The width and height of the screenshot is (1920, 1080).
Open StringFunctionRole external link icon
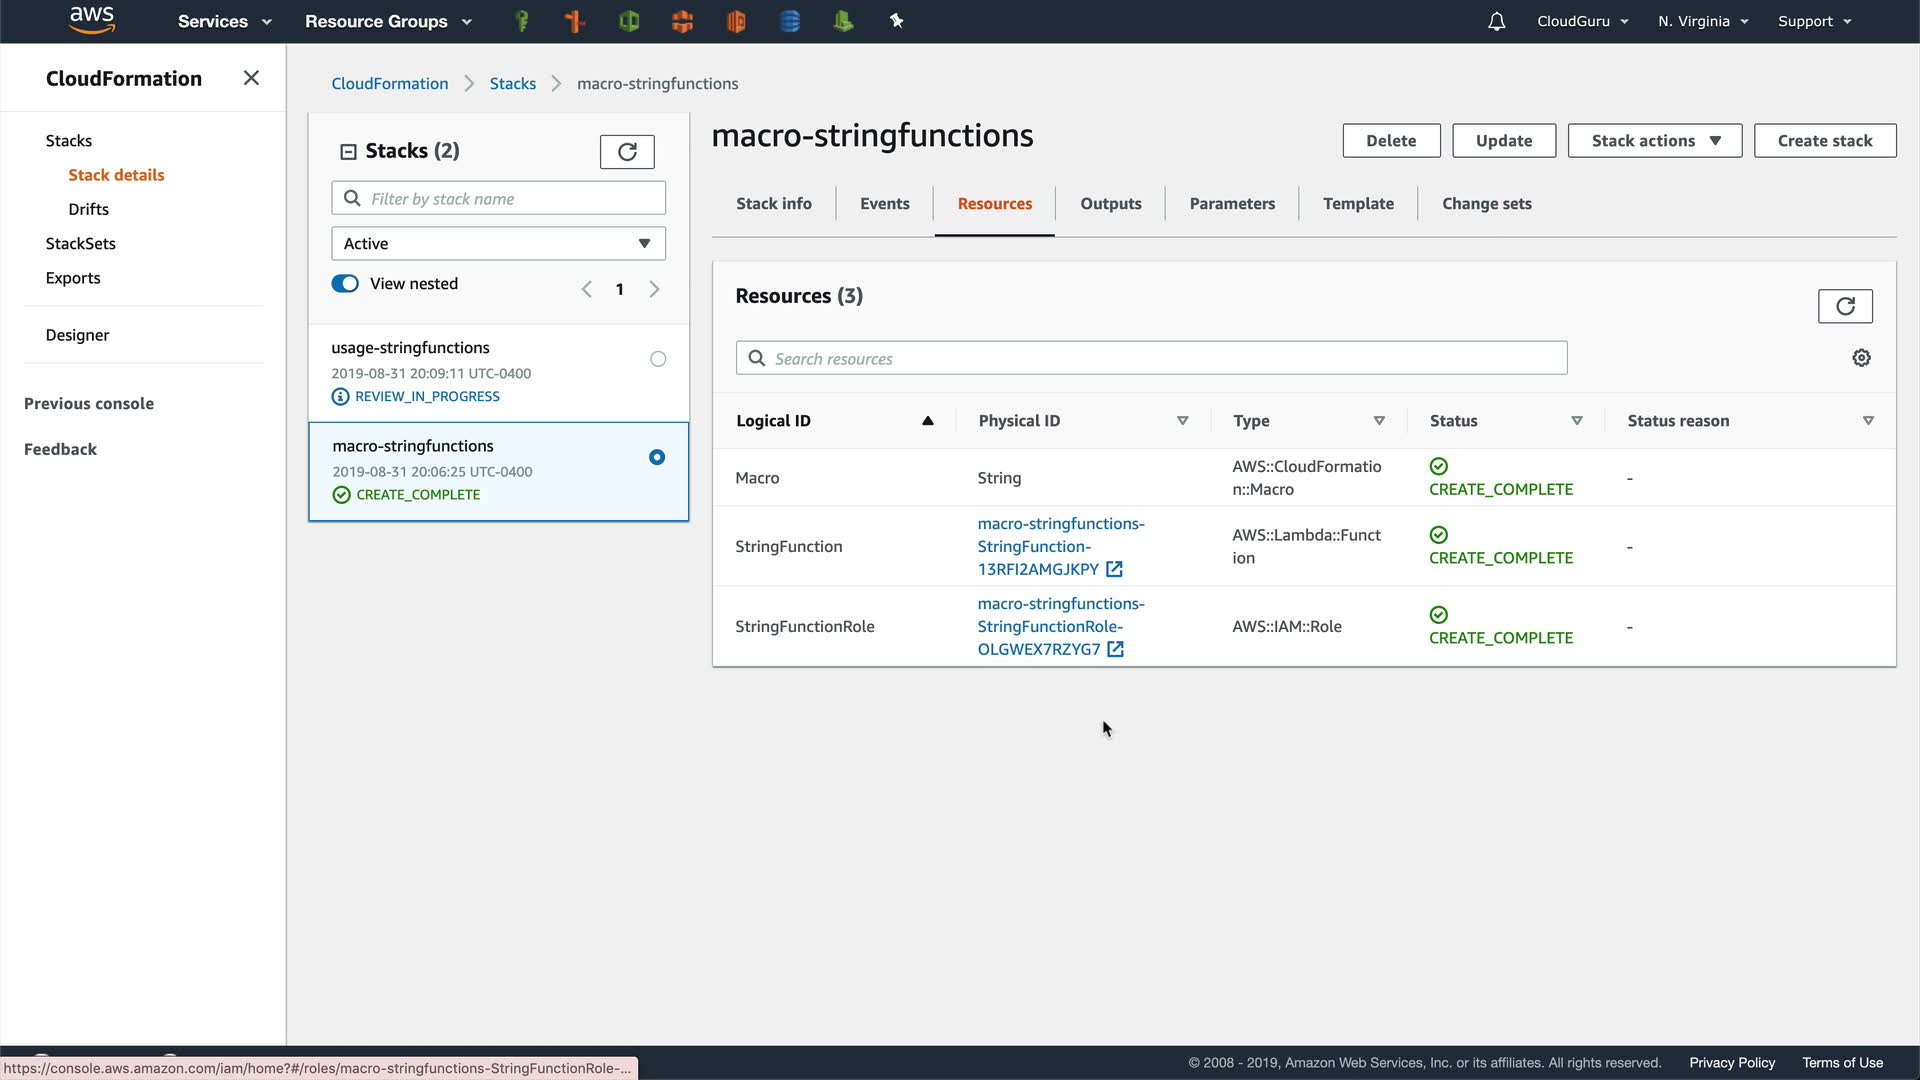(x=1116, y=650)
